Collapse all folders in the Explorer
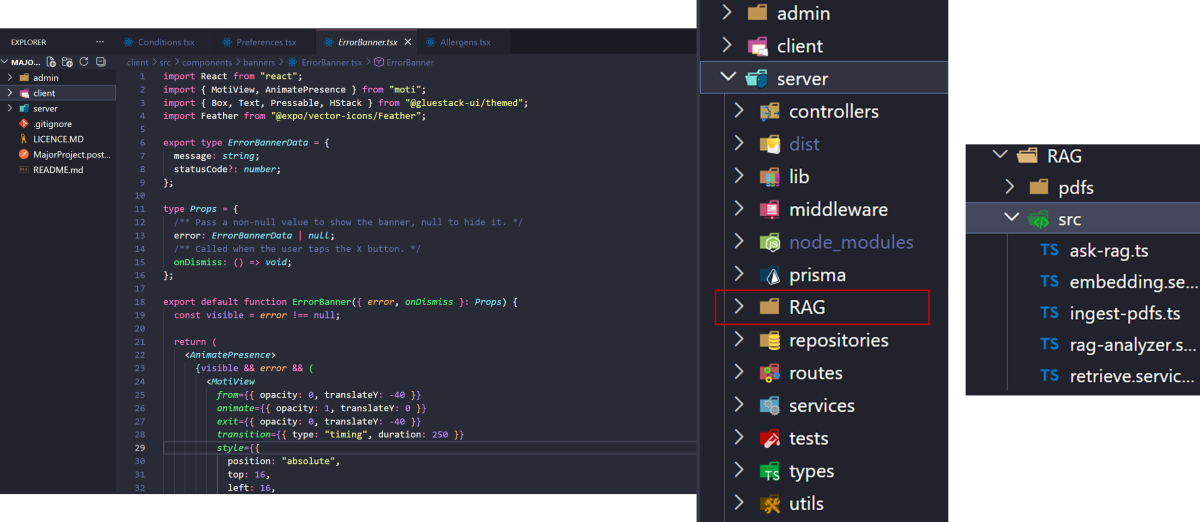The width and height of the screenshot is (1200, 522). [100, 61]
